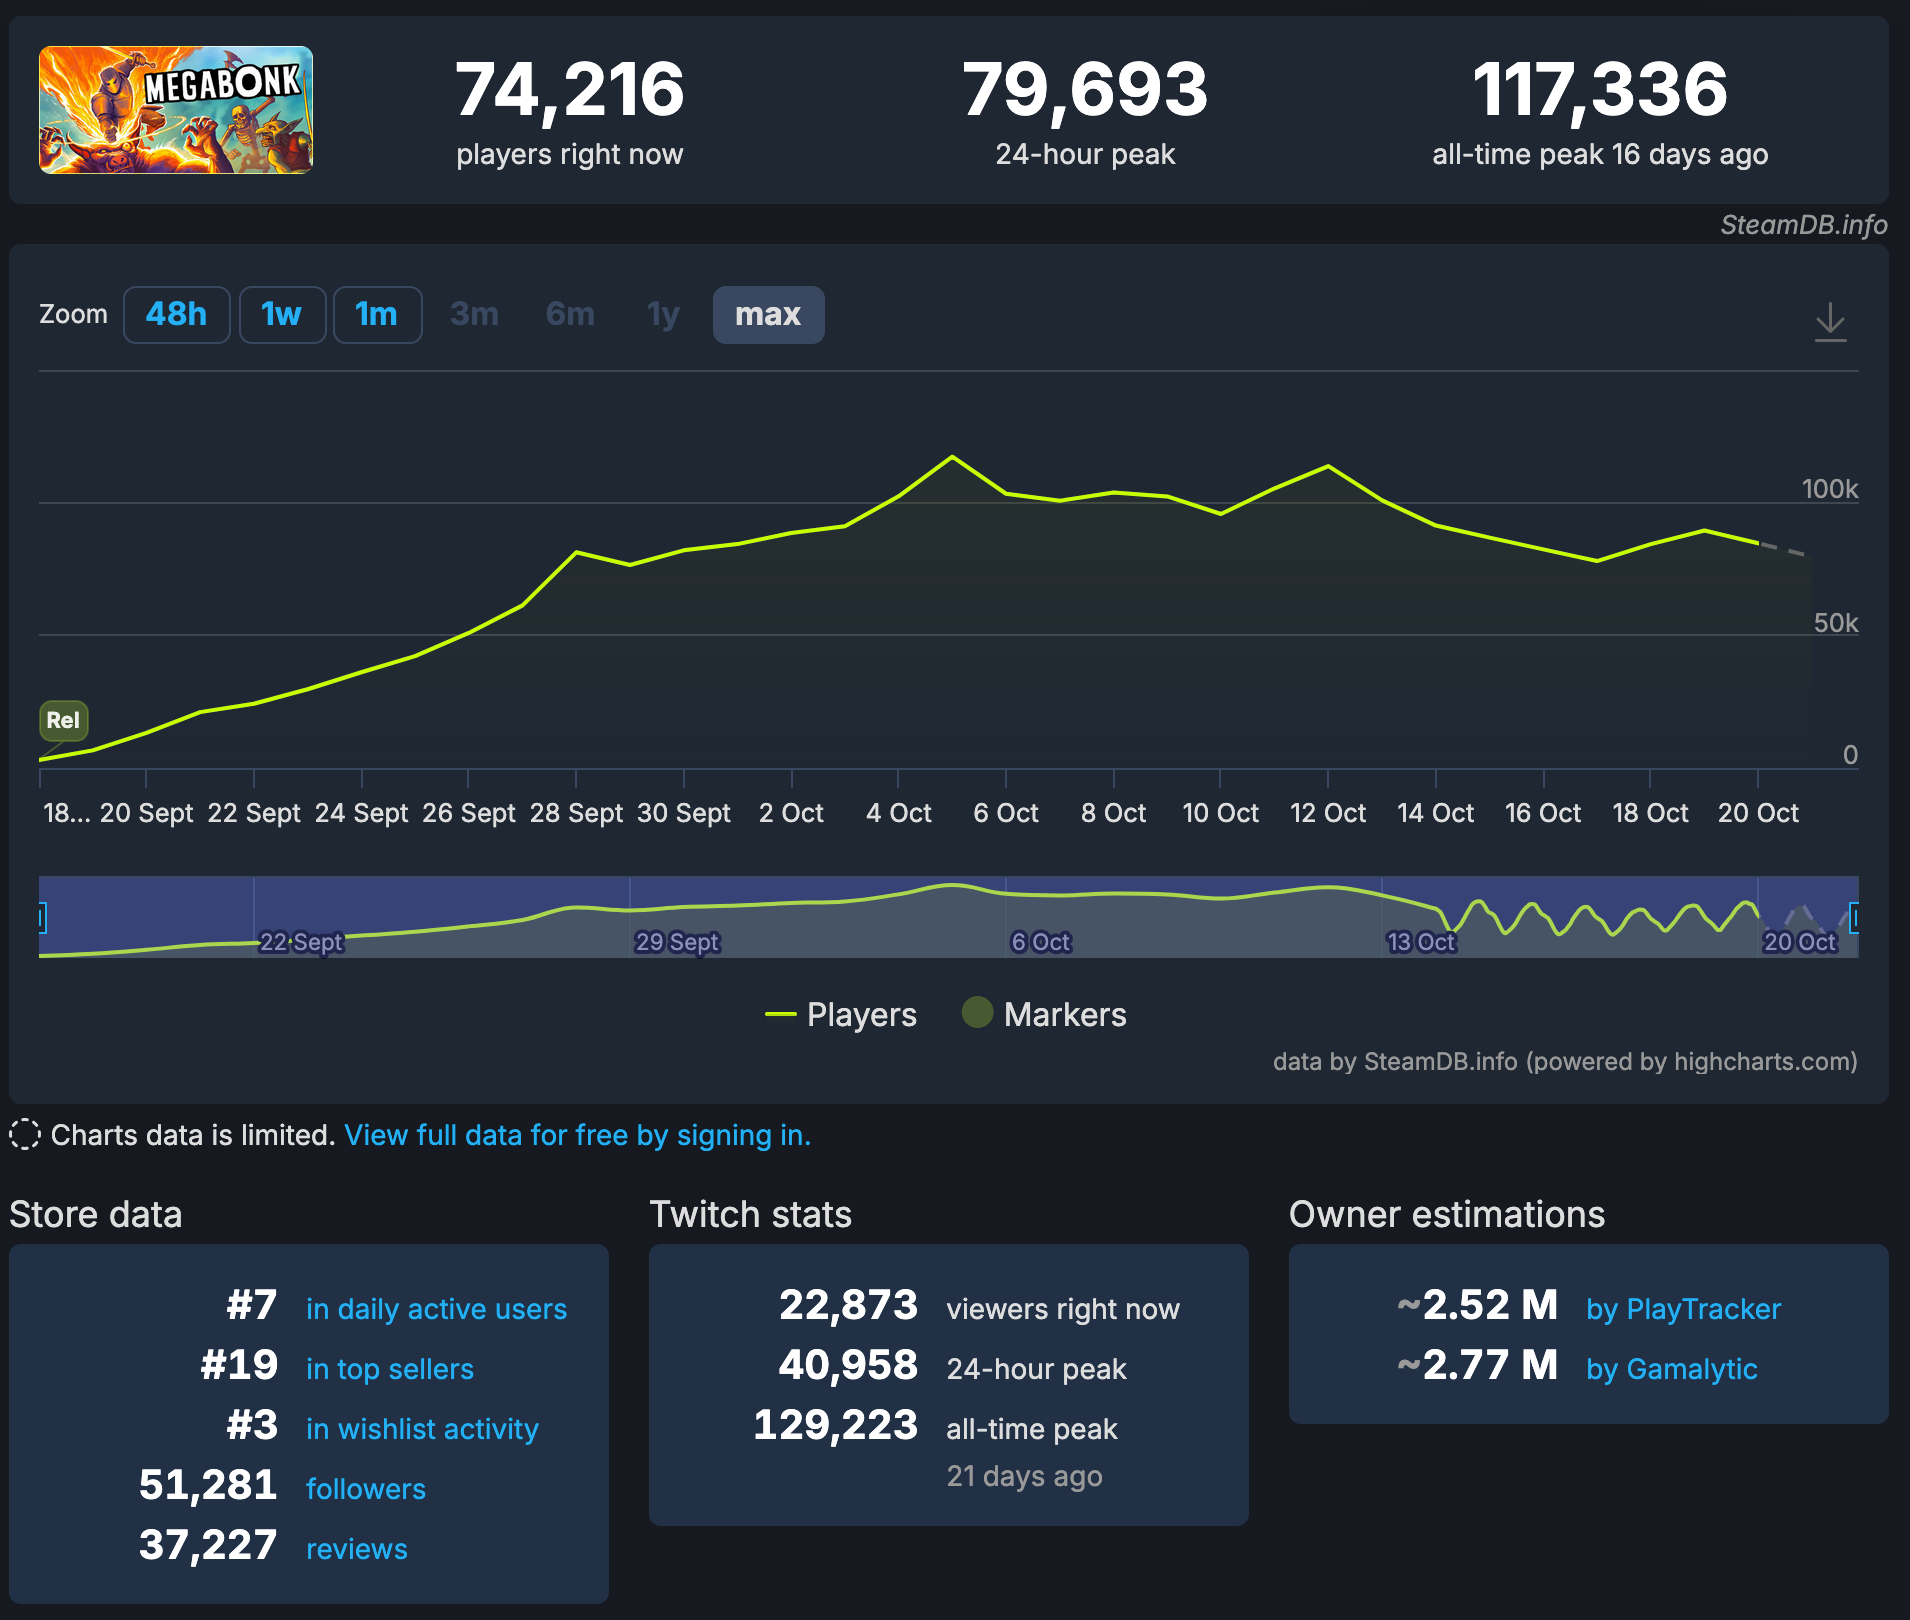Screen dimensions: 1910x1620
Task: Open the followers link
Action: (x=365, y=1489)
